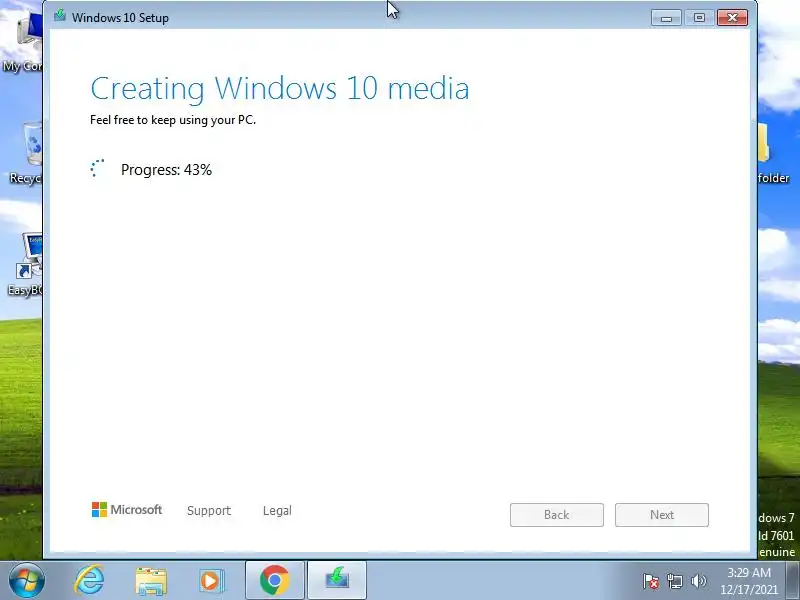Open the network tray icon
Image resolution: width=800 pixels, height=600 pixels.
674,581
